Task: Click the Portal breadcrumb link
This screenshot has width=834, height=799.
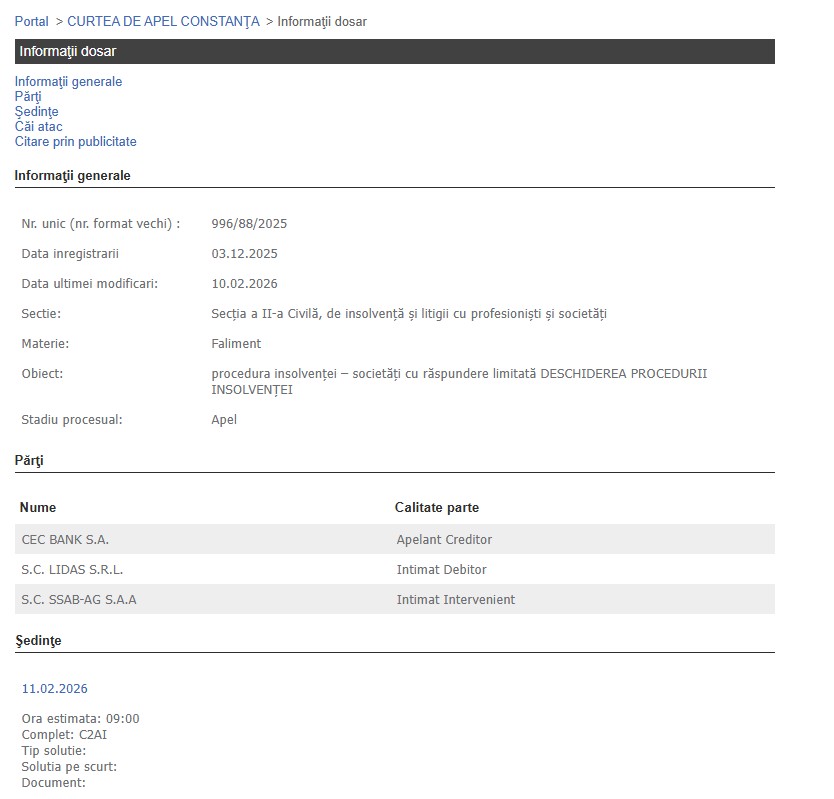Action: click(x=31, y=21)
